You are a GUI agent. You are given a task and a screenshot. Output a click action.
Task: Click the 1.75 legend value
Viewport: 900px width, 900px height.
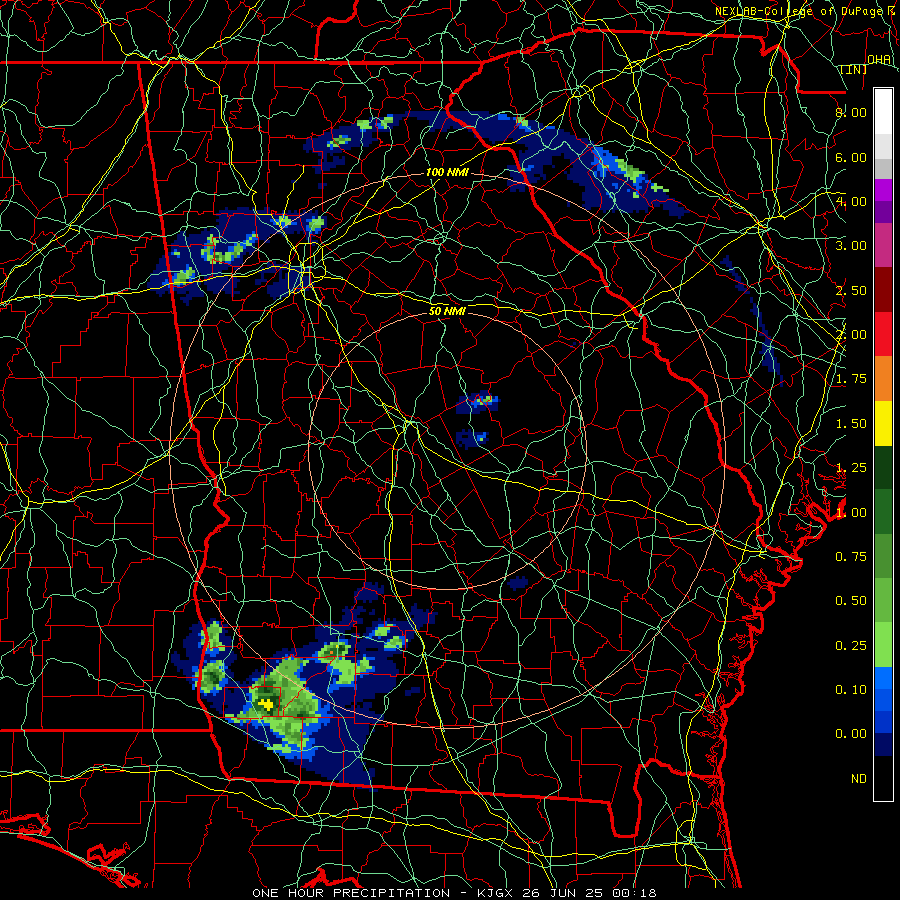(x=851, y=379)
